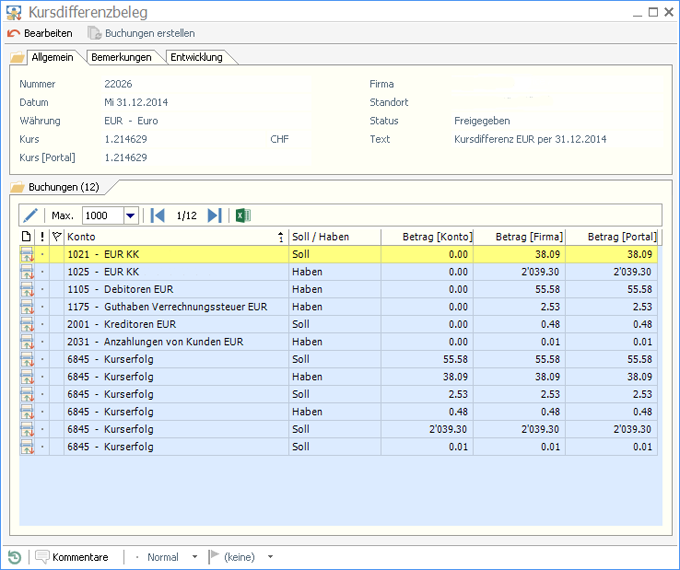Select row 2001 - Kreditoren EUR

point(338,324)
